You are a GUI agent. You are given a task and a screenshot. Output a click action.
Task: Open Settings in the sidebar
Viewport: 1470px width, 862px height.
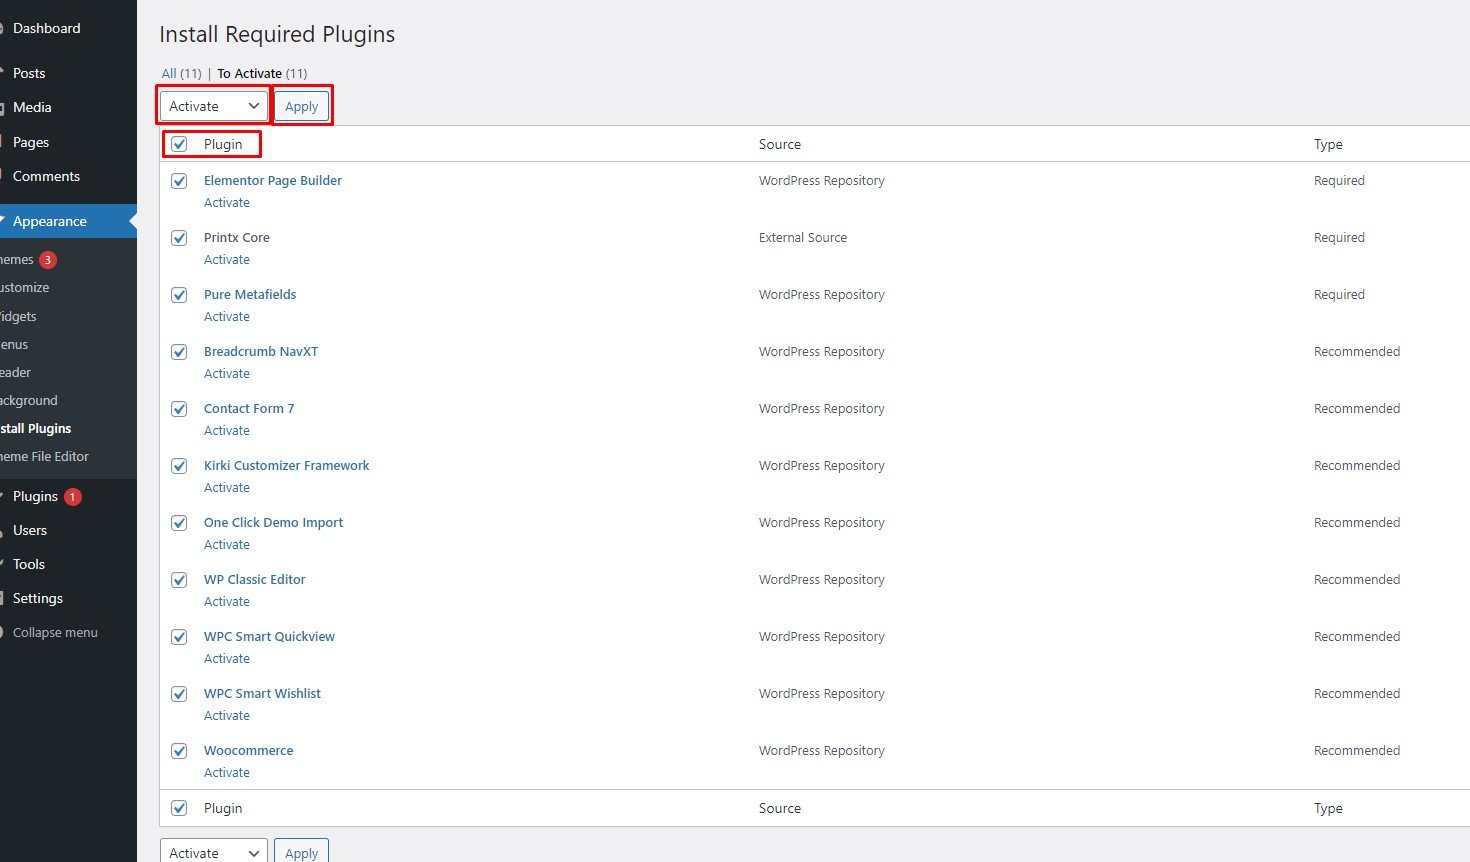(x=38, y=598)
